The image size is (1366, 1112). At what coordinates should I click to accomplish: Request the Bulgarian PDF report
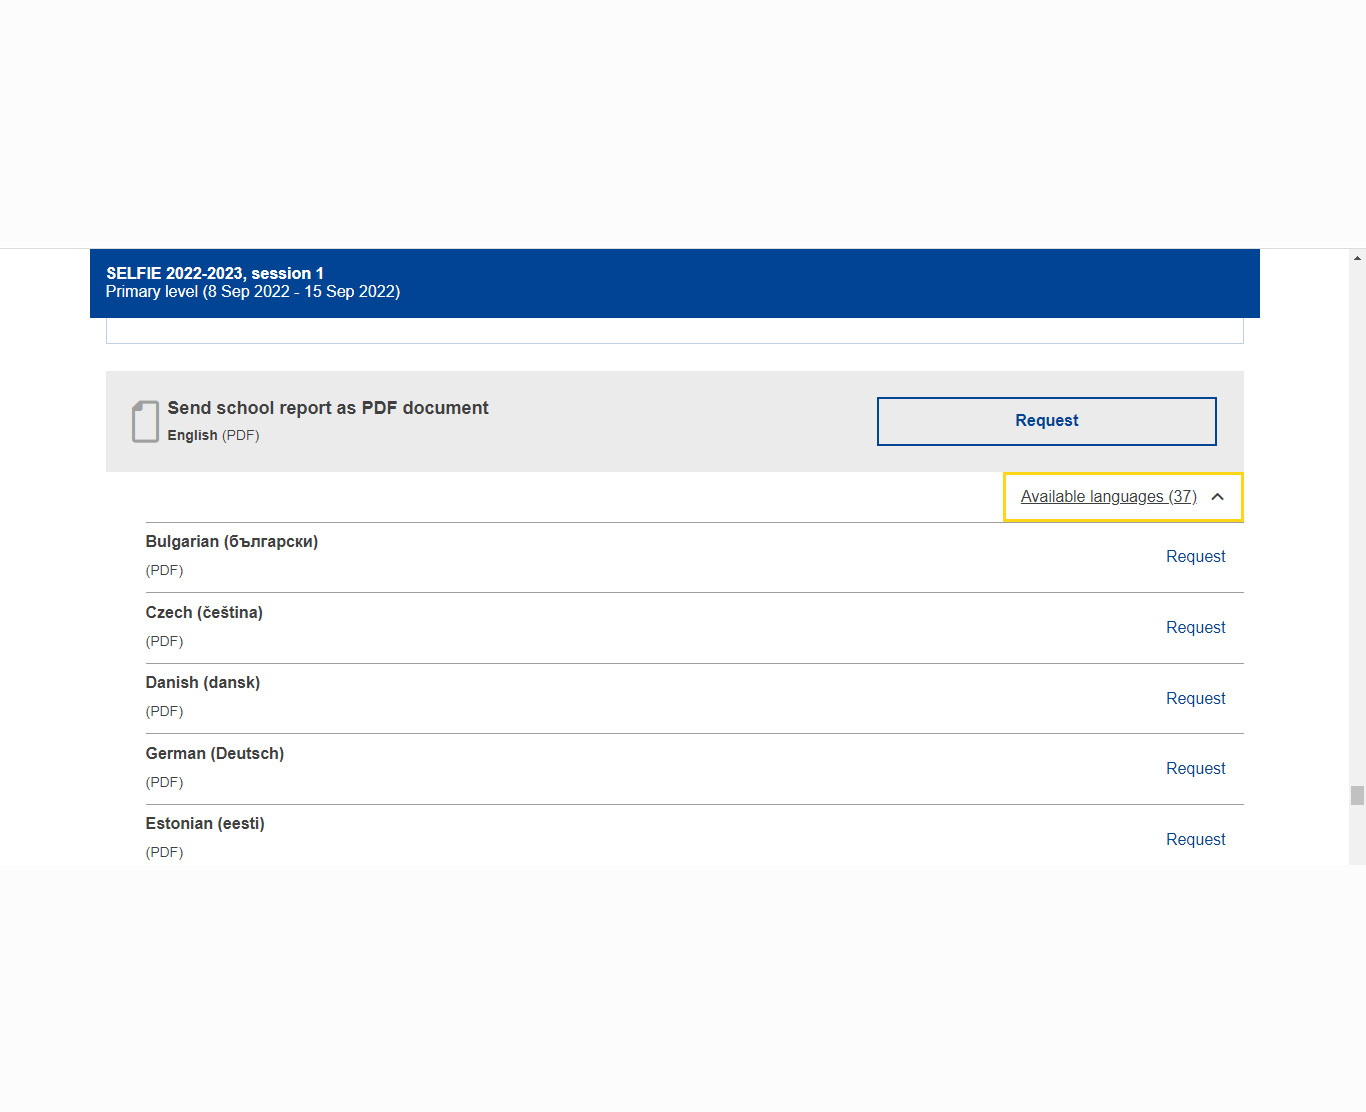point(1195,557)
